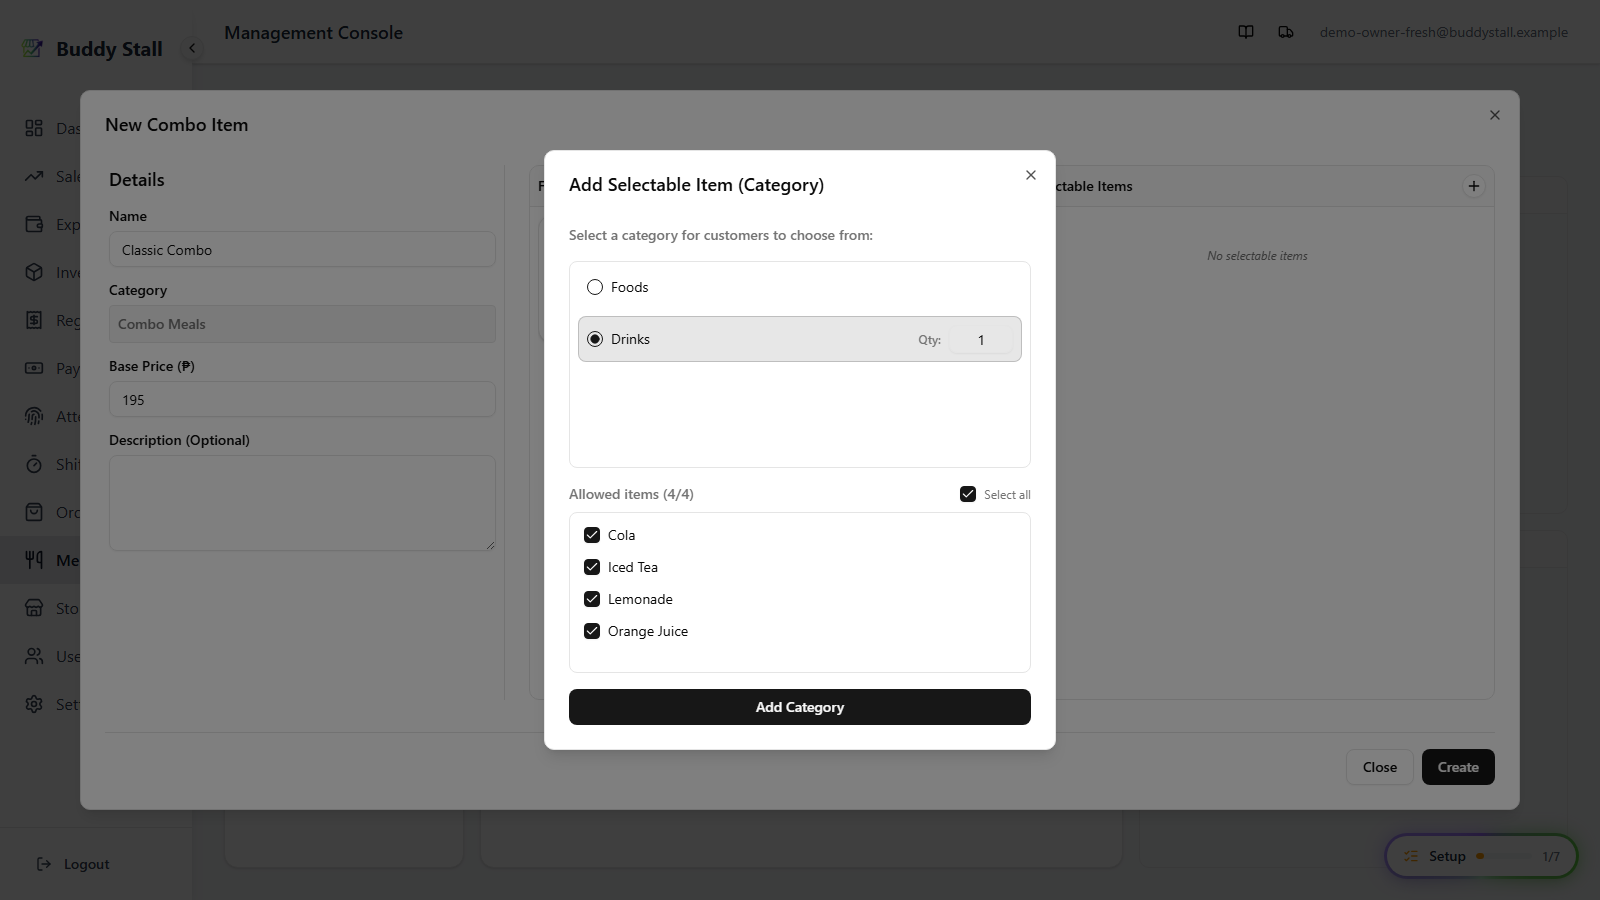Open the Stores shop sidebar icon

click(34, 608)
